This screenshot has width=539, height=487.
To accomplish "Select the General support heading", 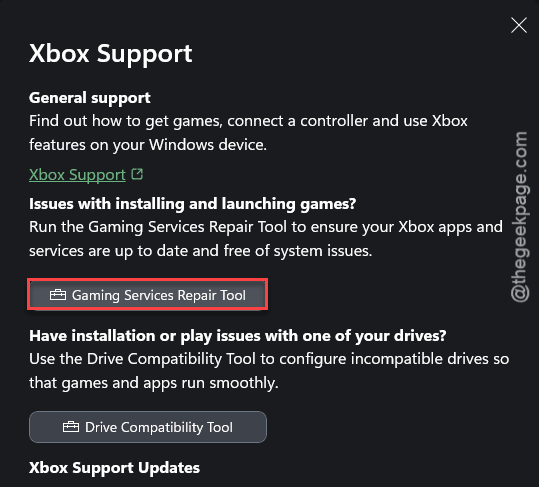I will 90,98.
